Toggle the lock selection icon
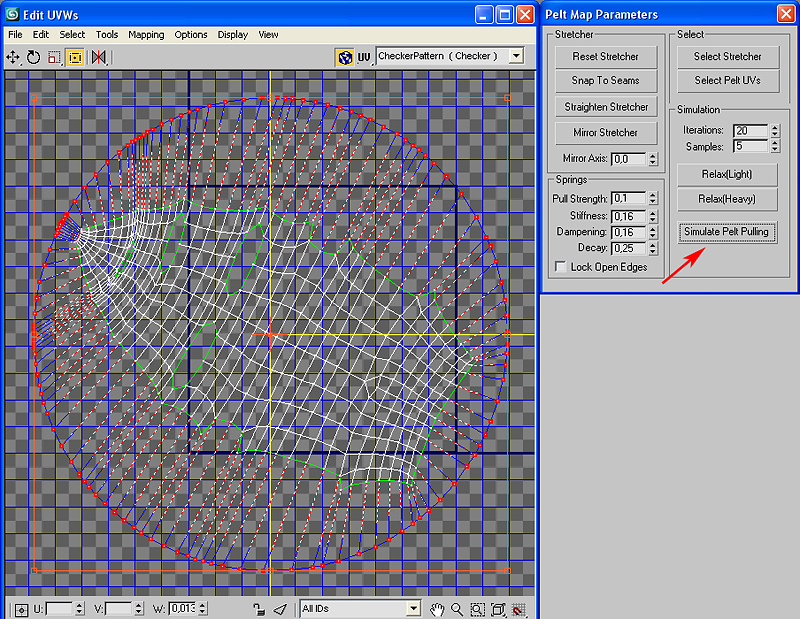 click(x=259, y=609)
